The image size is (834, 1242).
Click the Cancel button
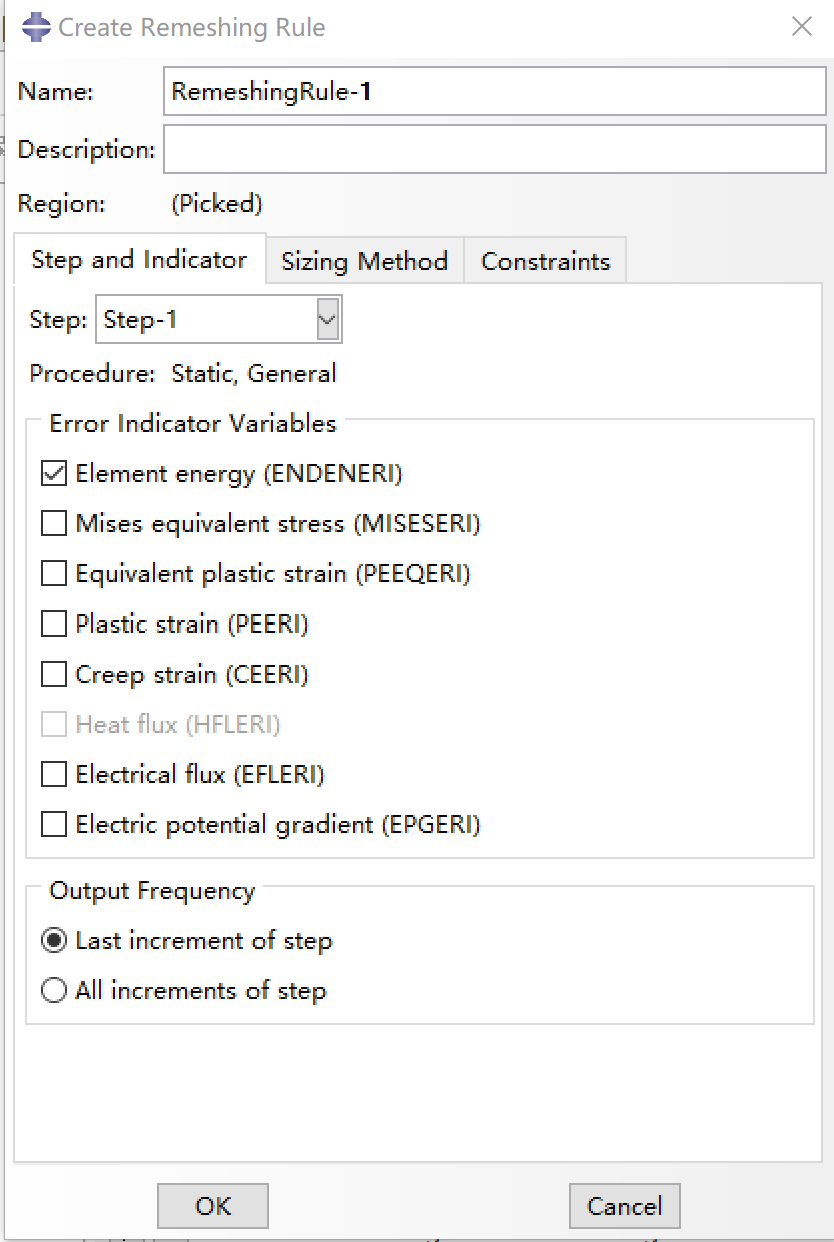[x=624, y=1206]
